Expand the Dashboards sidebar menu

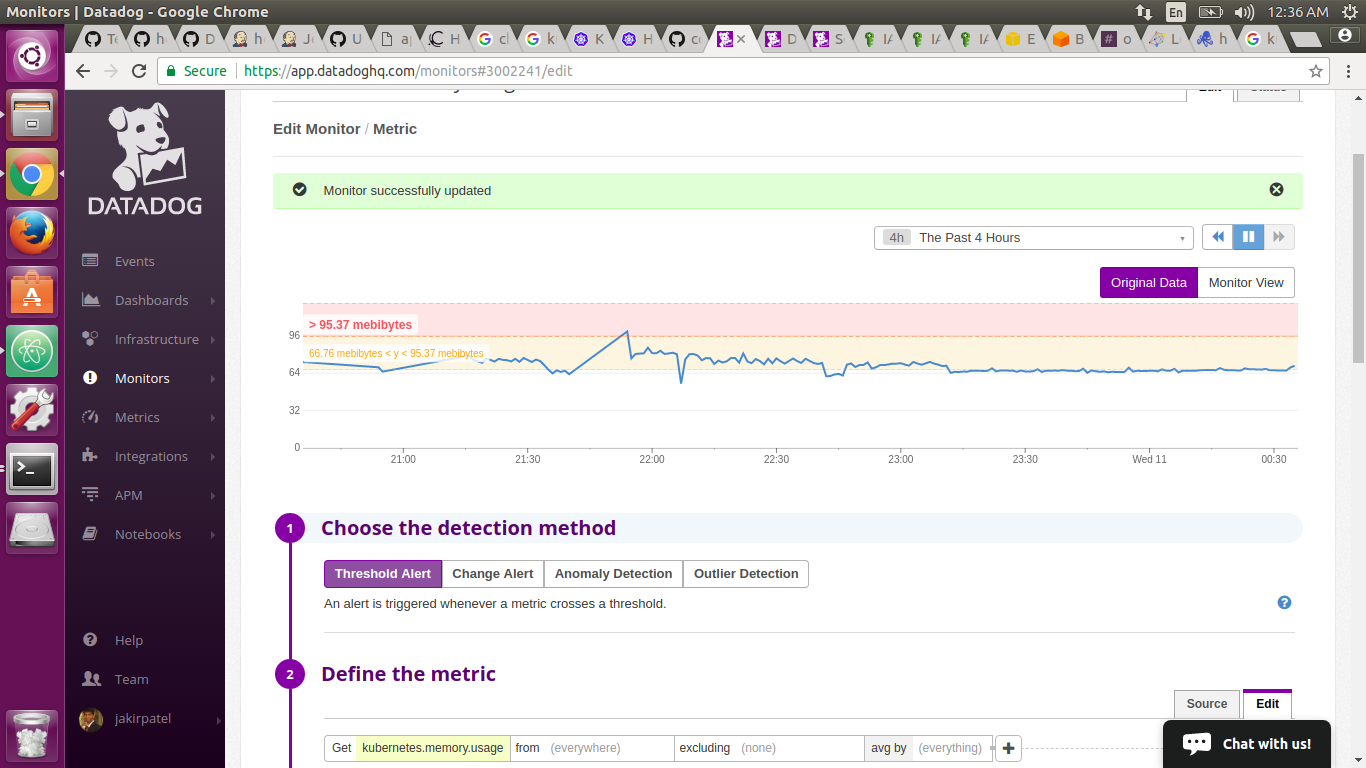tap(151, 300)
